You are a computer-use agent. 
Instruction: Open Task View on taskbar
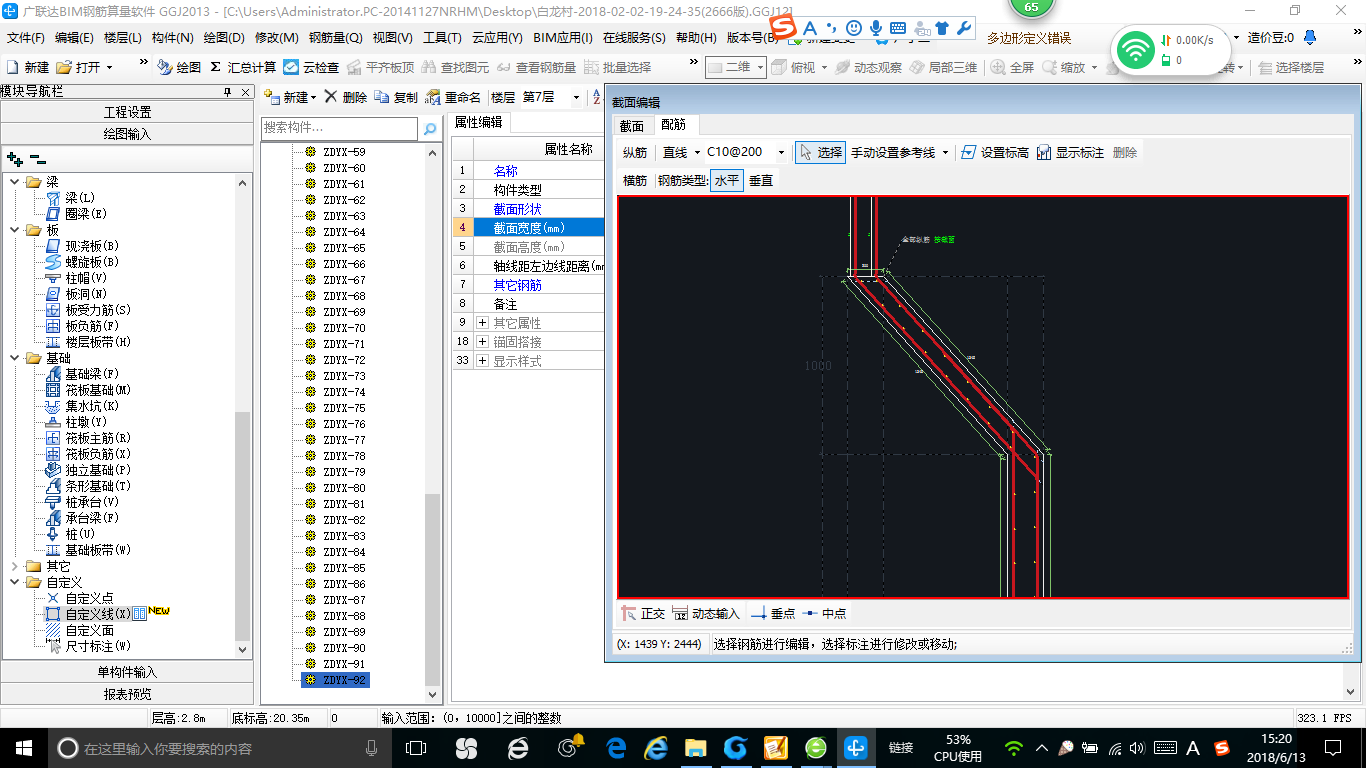(416, 747)
